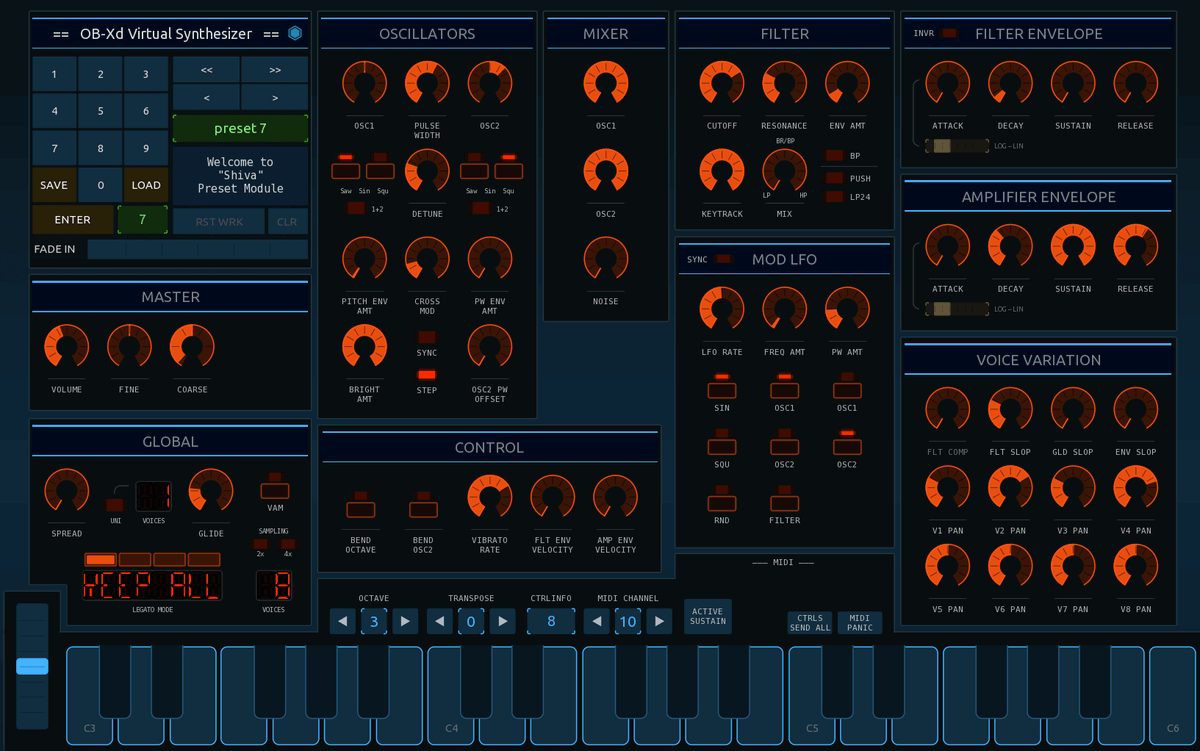Click the Vibrato Rate knob
This screenshot has height=751, width=1200.
pyautogui.click(x=490, y=497)
